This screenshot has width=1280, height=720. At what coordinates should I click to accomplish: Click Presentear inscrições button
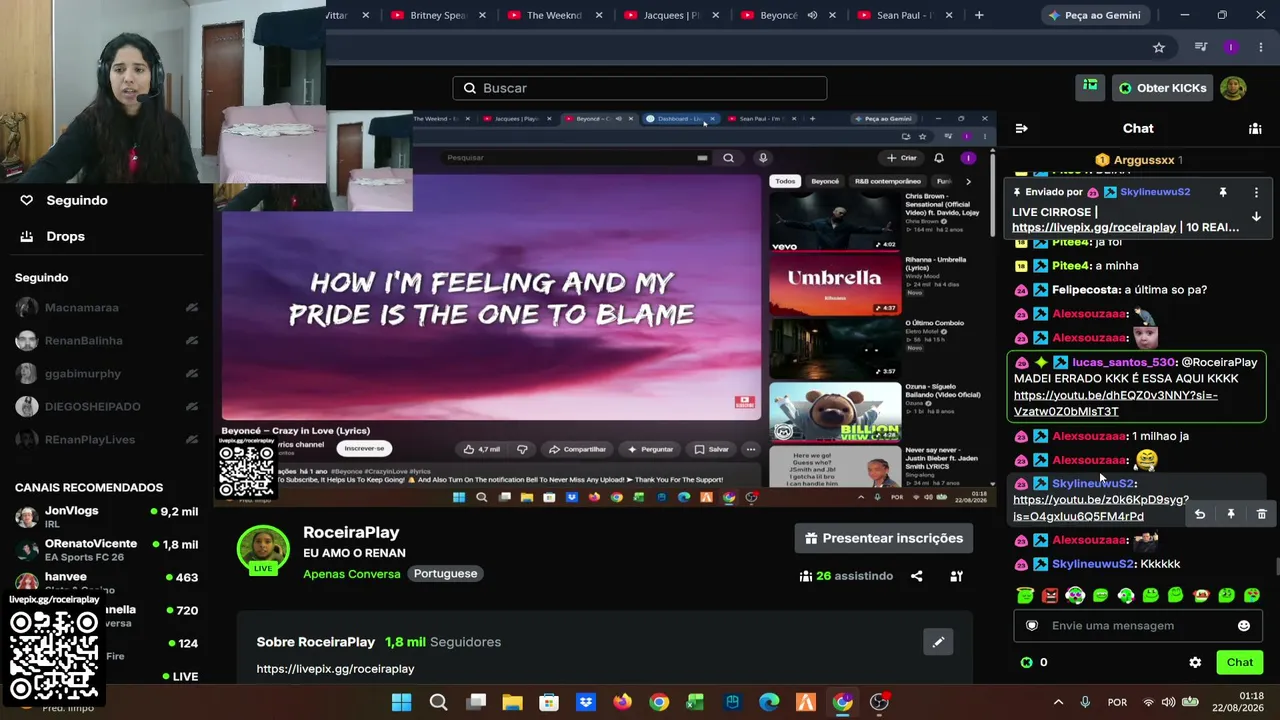884,538
